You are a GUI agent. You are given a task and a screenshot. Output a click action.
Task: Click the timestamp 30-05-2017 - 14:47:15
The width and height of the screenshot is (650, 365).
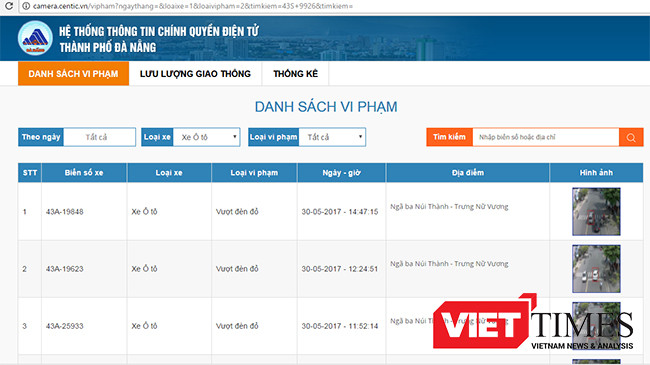coord(340,212)
